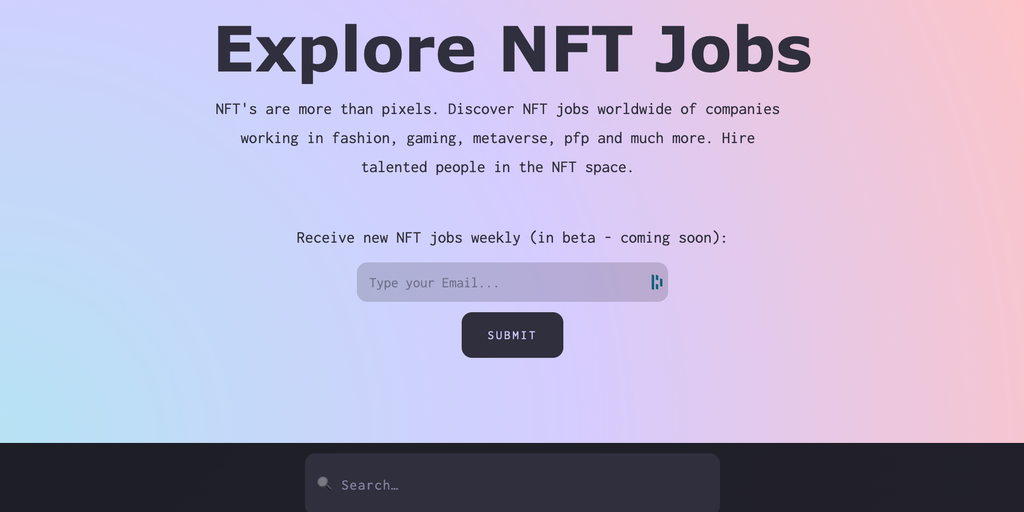Focus the "Type your Email..." input field
Screen dimensions: 1024x512
pos(500,282)
